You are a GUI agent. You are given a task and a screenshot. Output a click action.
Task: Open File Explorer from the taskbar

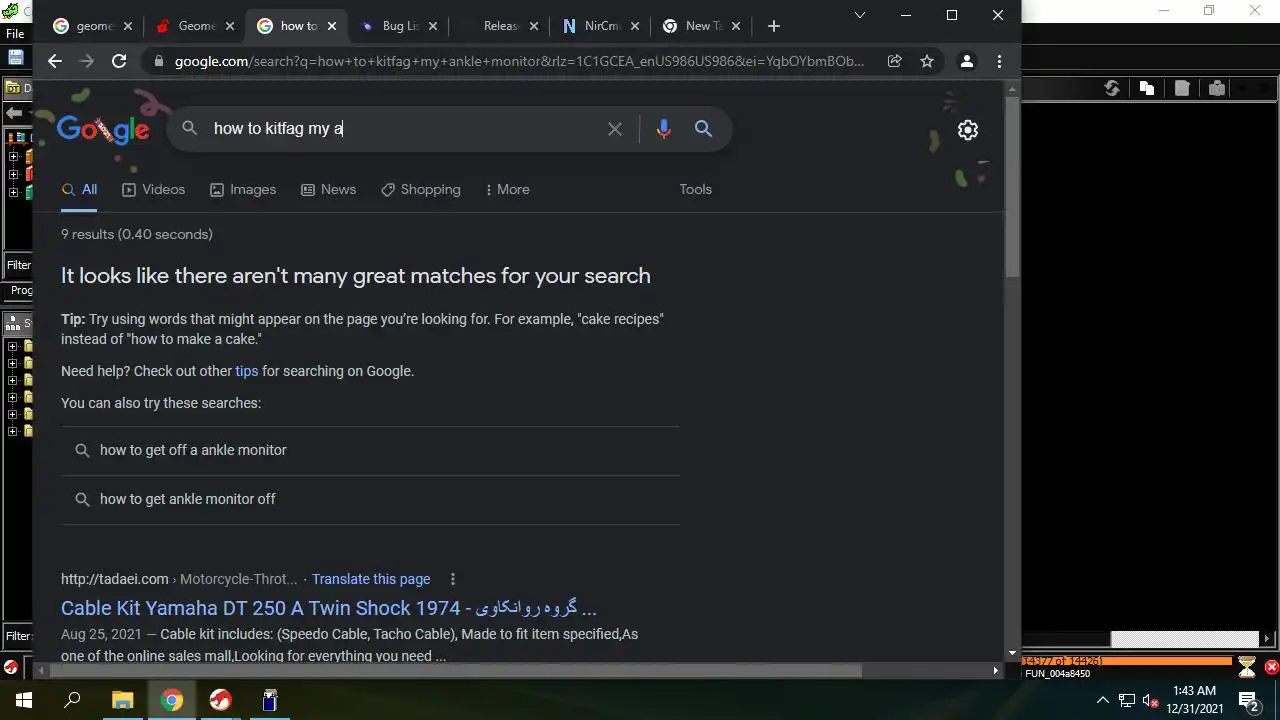pos(122,700)
